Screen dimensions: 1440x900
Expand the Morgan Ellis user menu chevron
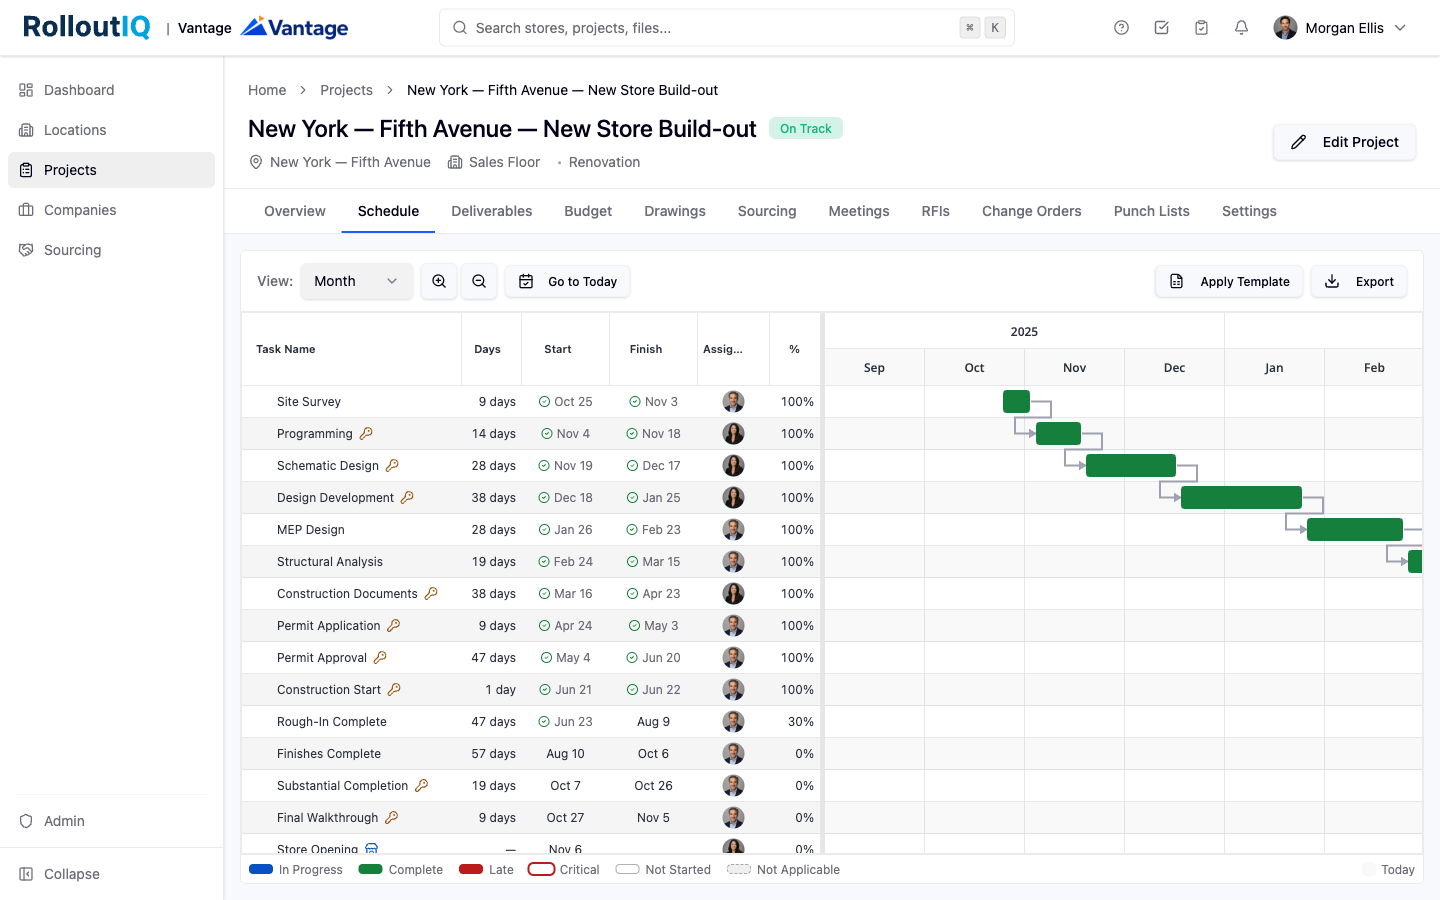coord(1400,28)
